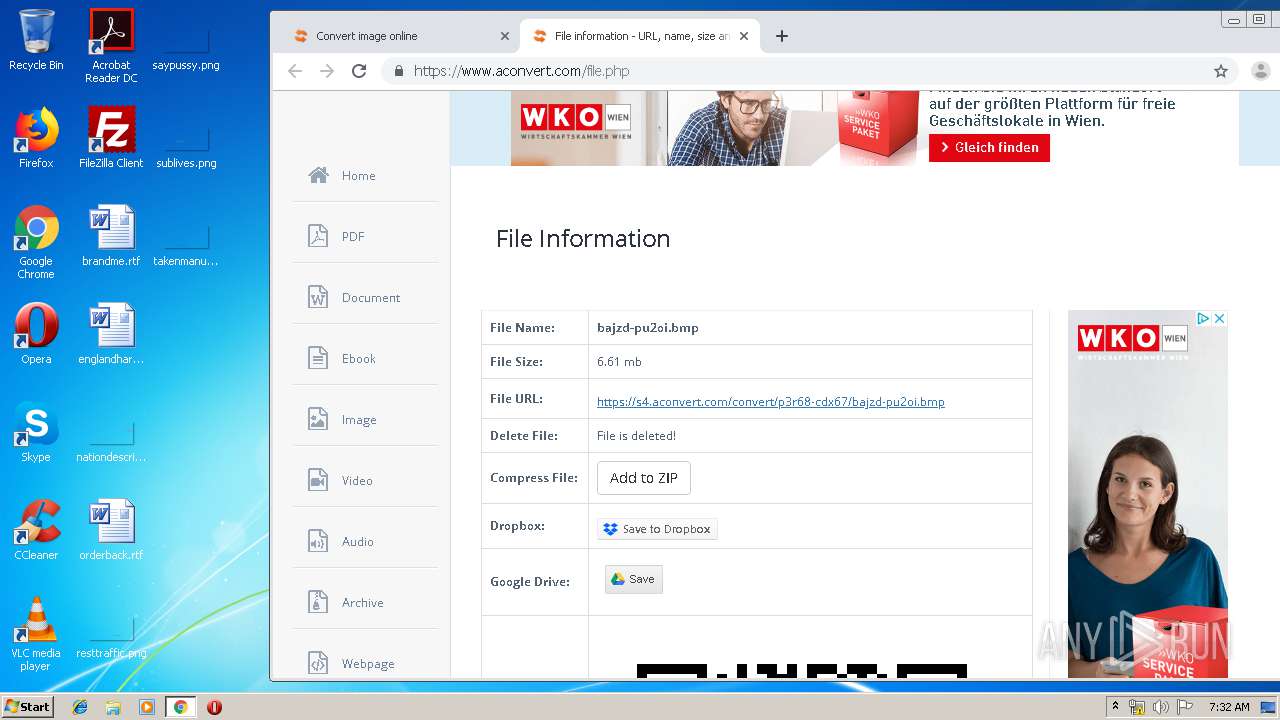Viewport: 1280px width, 720px height.
Task: Open FileZilla Client shortcut
Action: coord(111,138)
